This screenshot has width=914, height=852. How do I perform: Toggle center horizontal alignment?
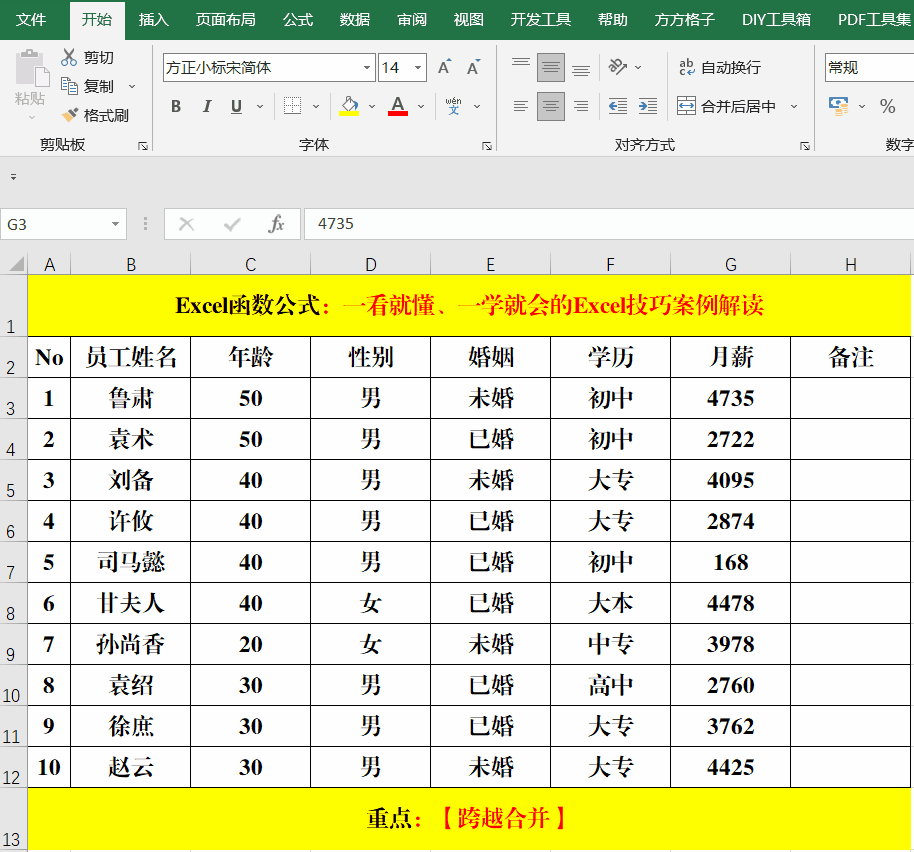550,106
